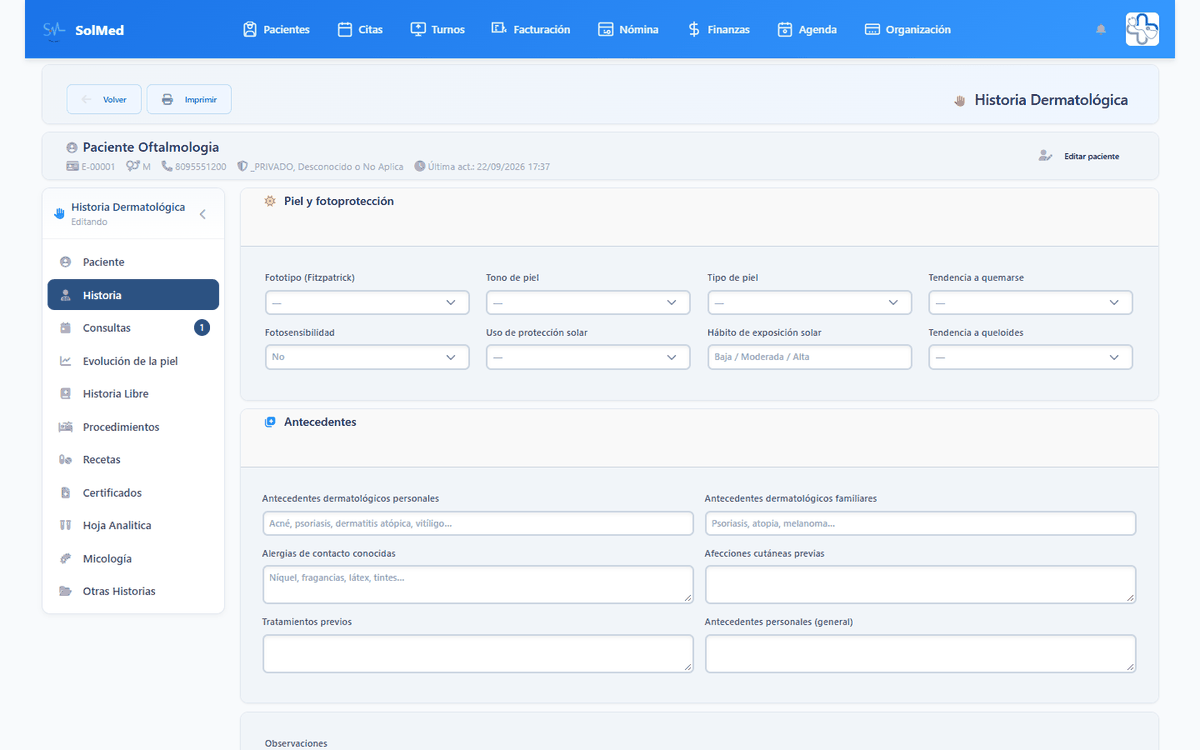Click the Alergias de contacto conocidas textarea
This screenshot has height=750, width=1200.
tap(478, 584)
